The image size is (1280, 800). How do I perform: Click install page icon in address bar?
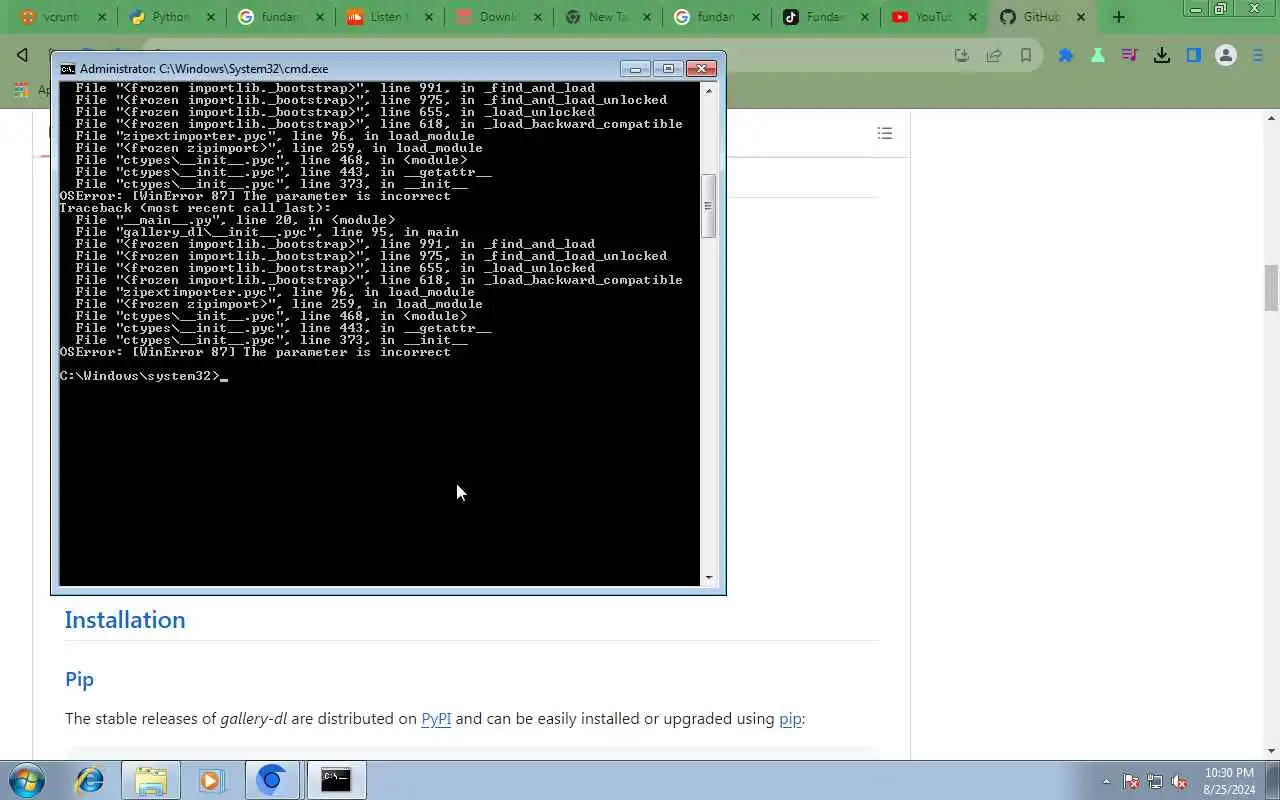962,56
